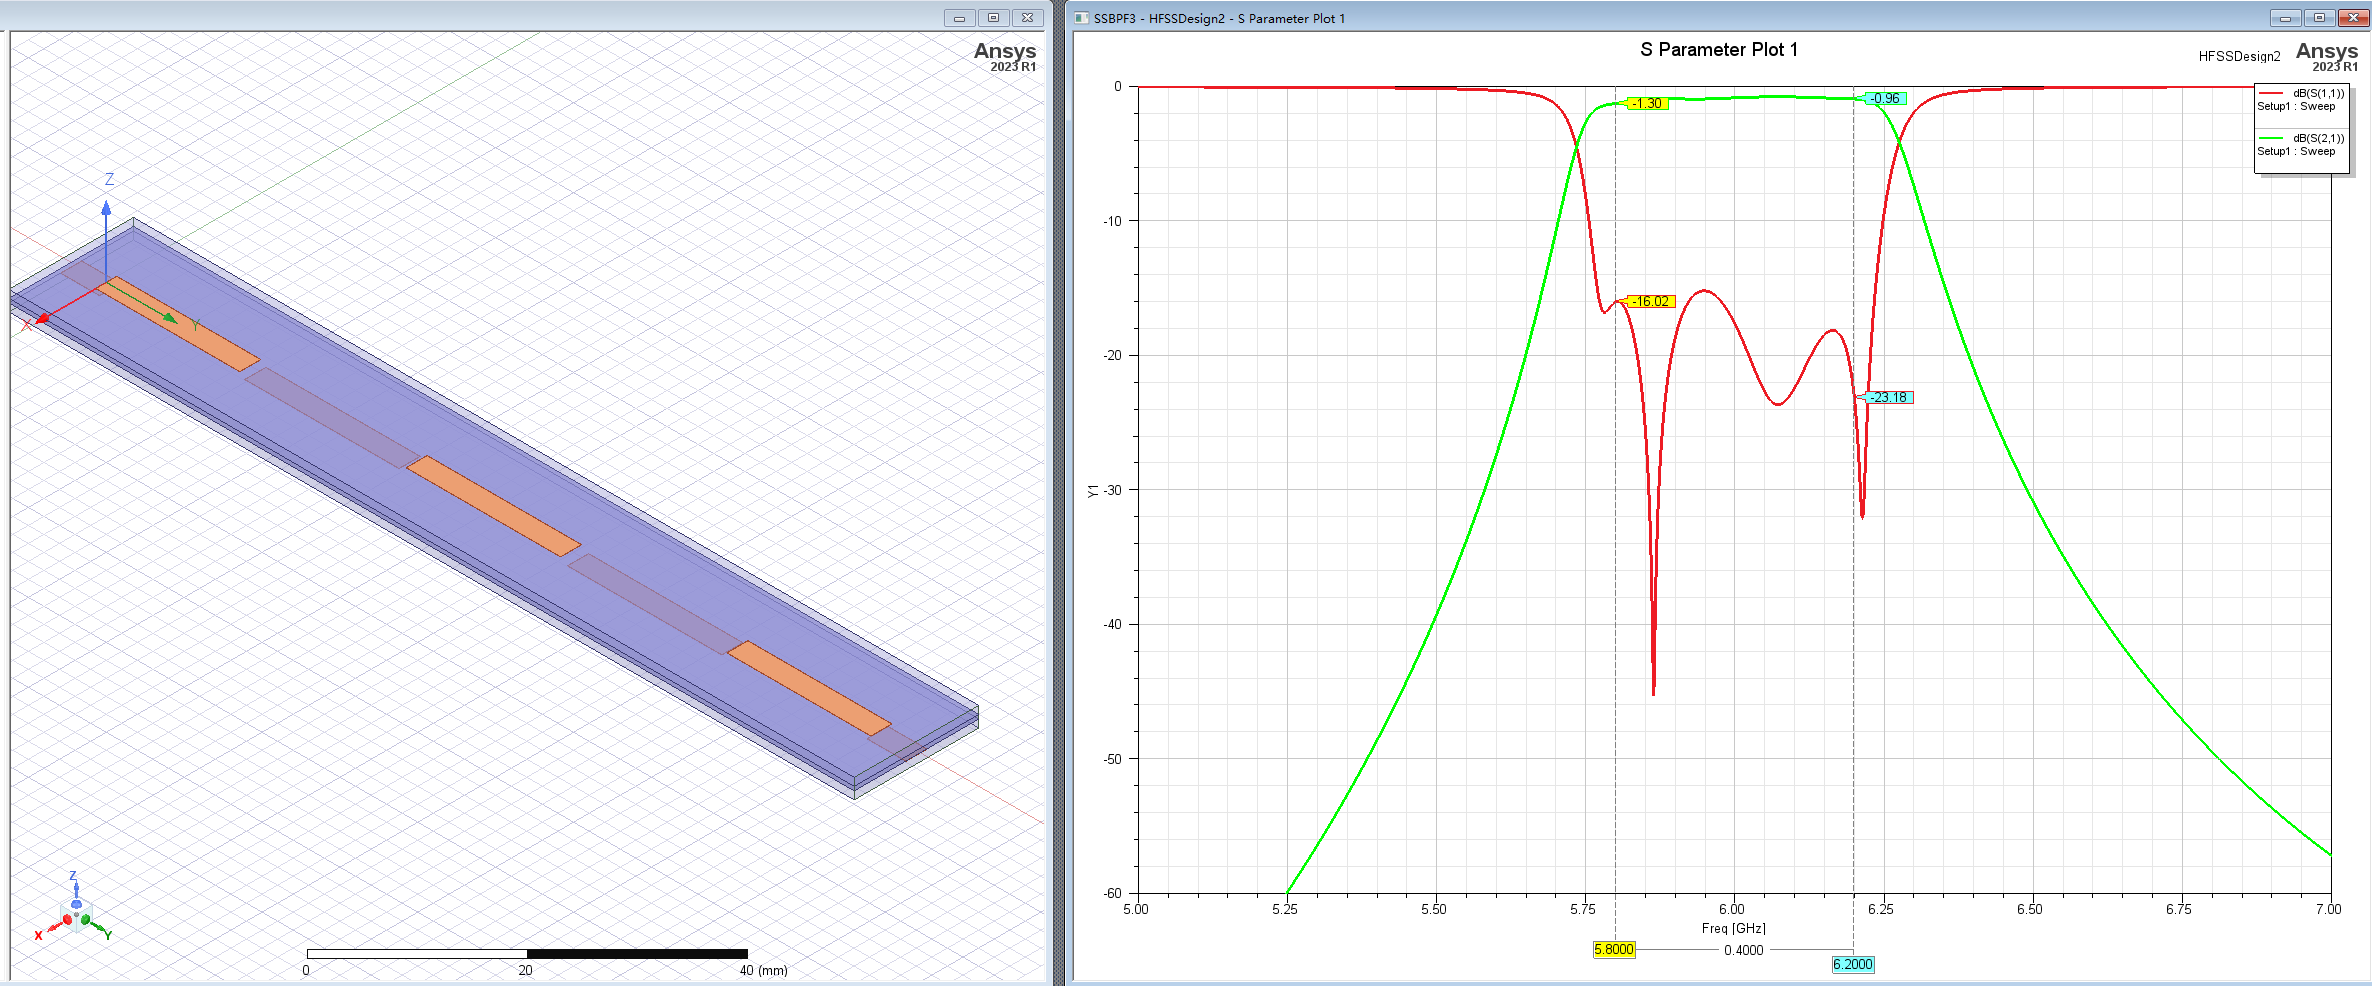This screenshot has width=2372, height=986.
Task: Click the grey center dot of the orientation gizmo
Action: pos(76,915)
